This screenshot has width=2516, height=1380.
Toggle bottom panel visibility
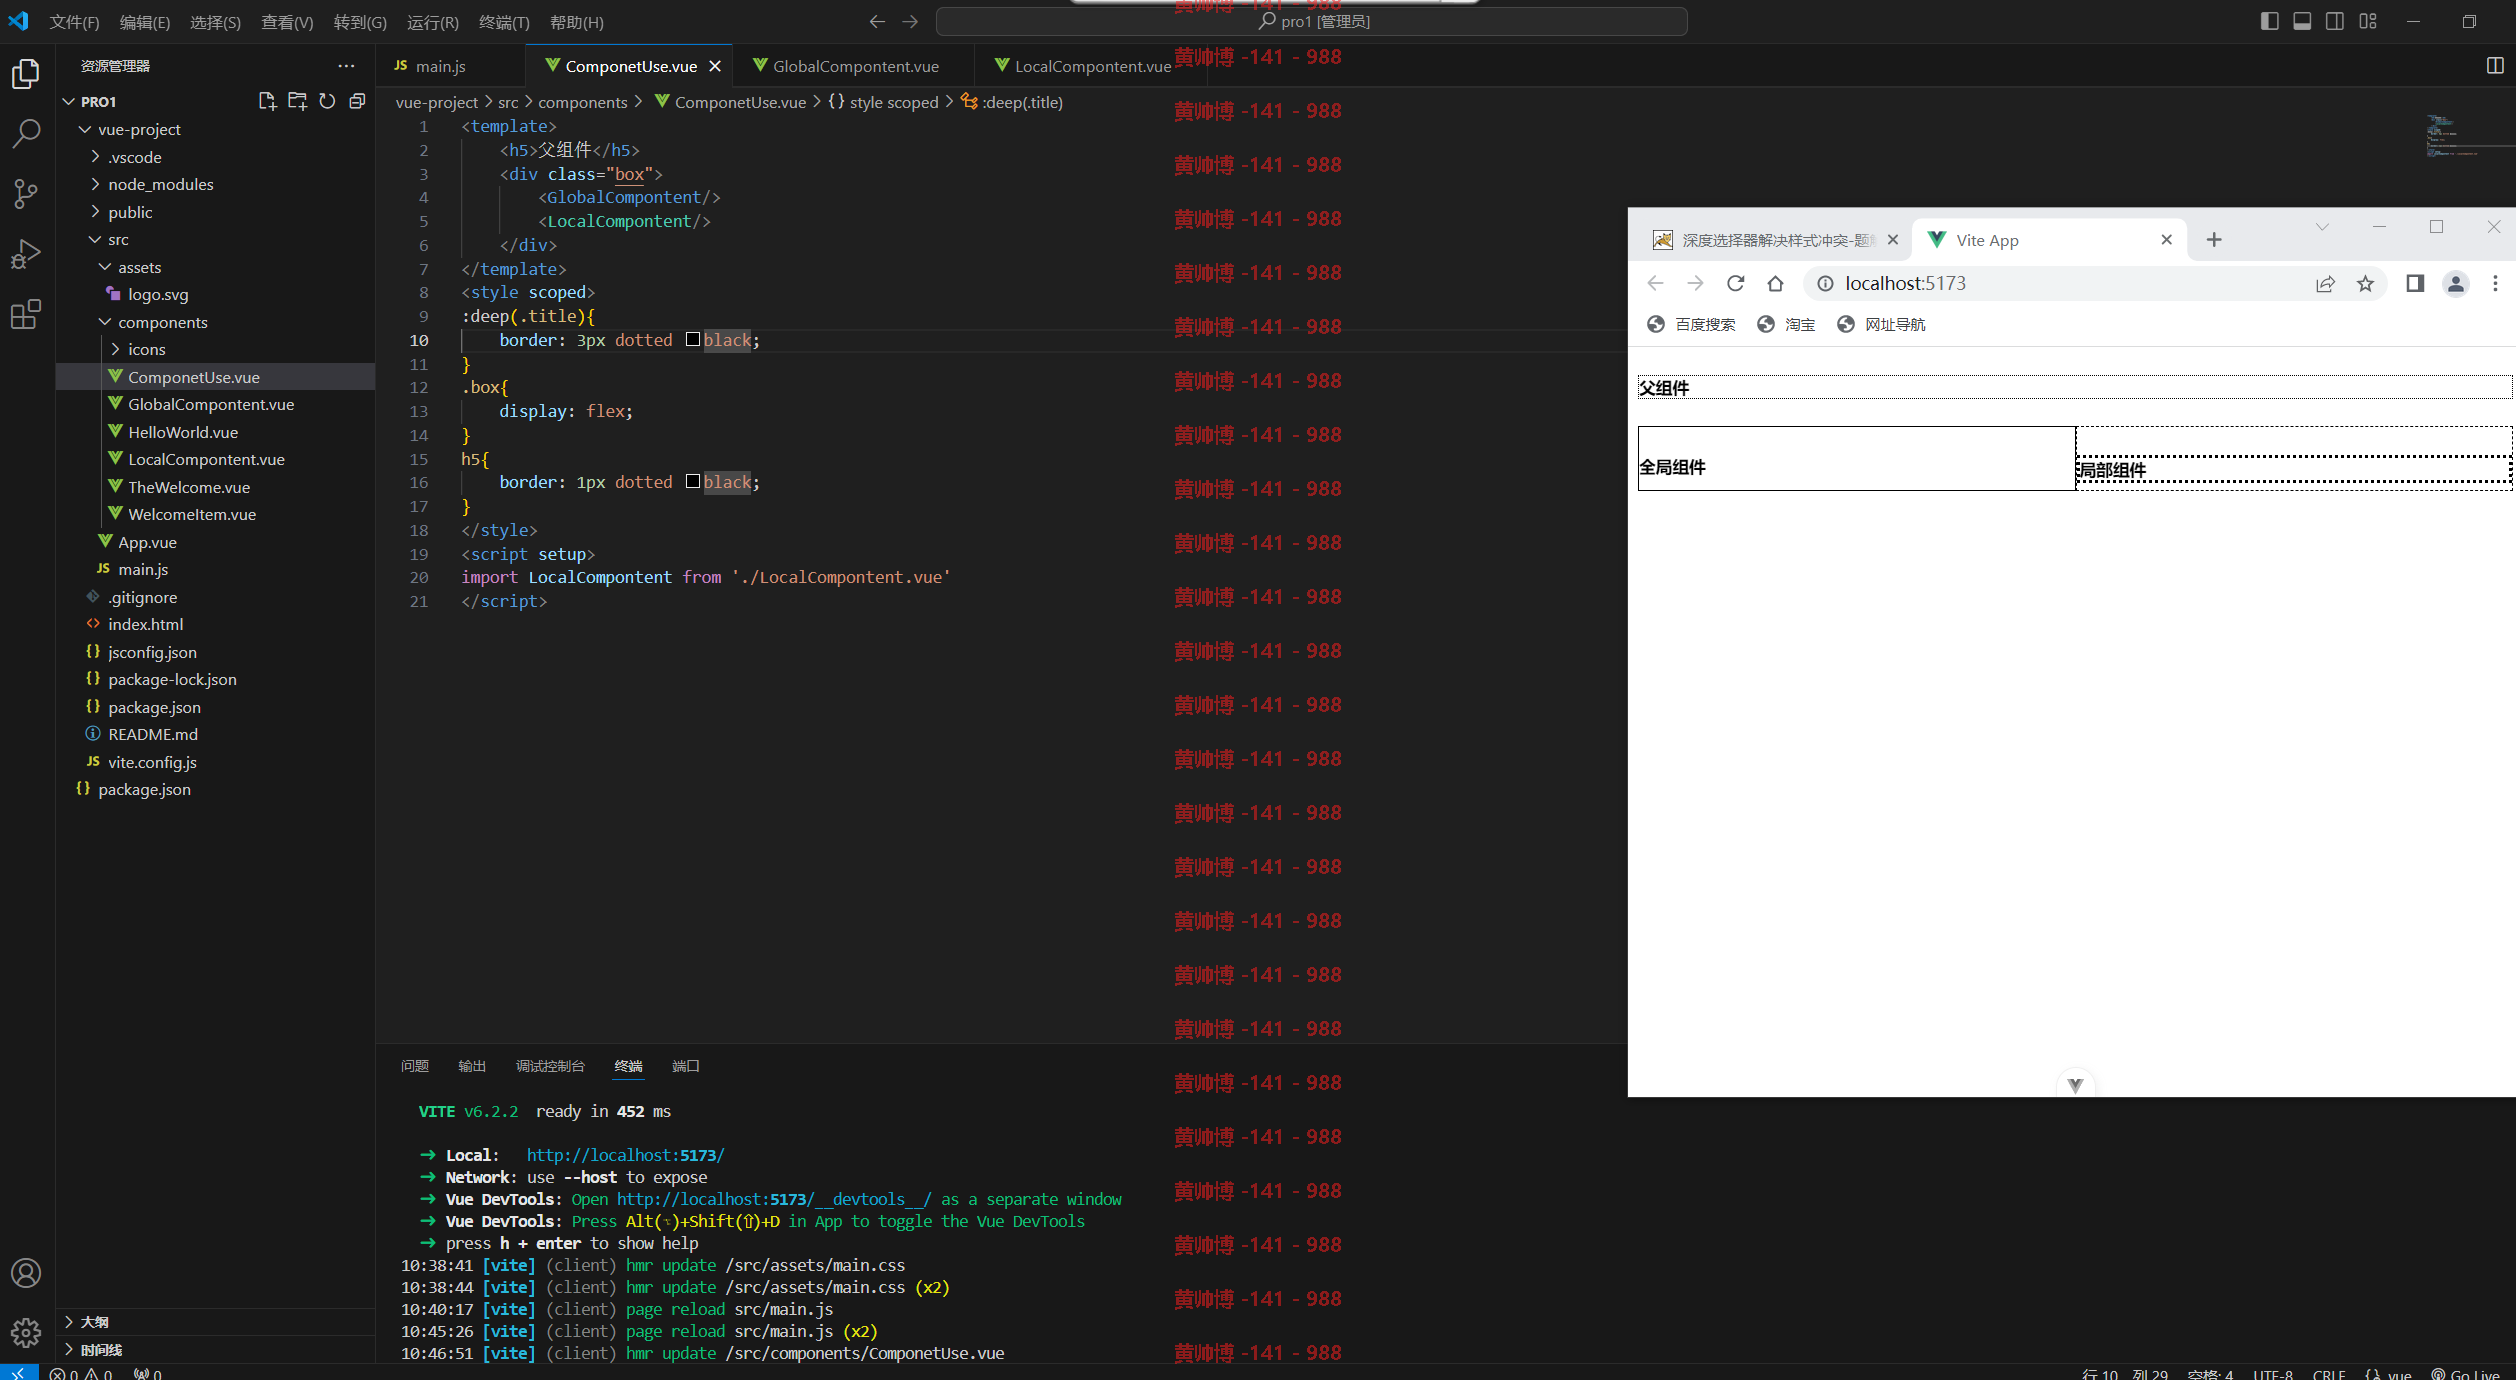click(2302, 21)
